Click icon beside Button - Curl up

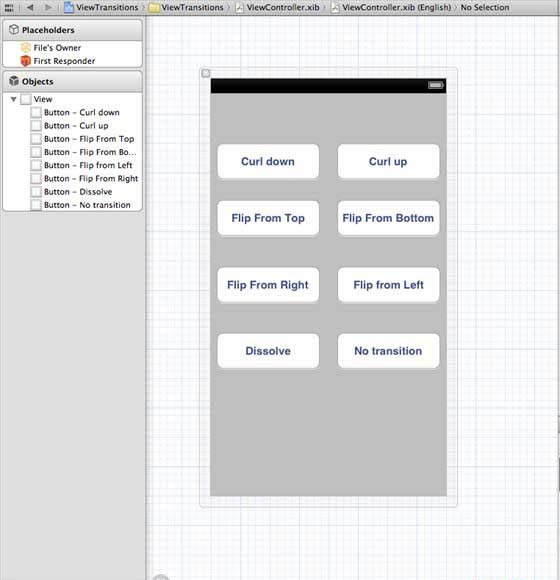pyautogui.click(x=36, y=126)
